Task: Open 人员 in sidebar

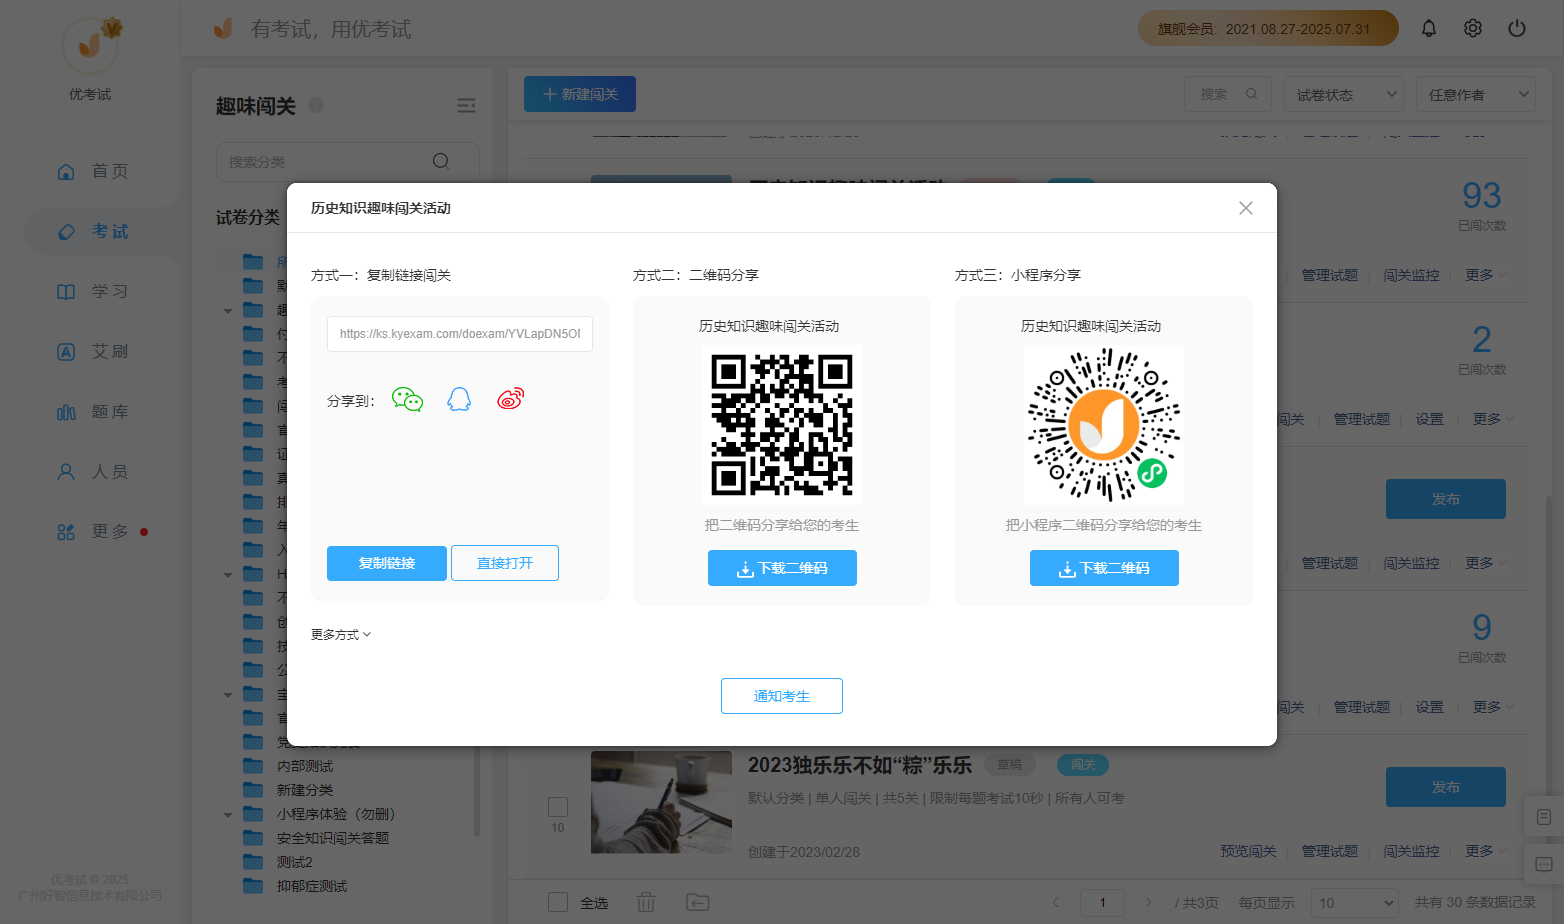Action: coord(92,471)
